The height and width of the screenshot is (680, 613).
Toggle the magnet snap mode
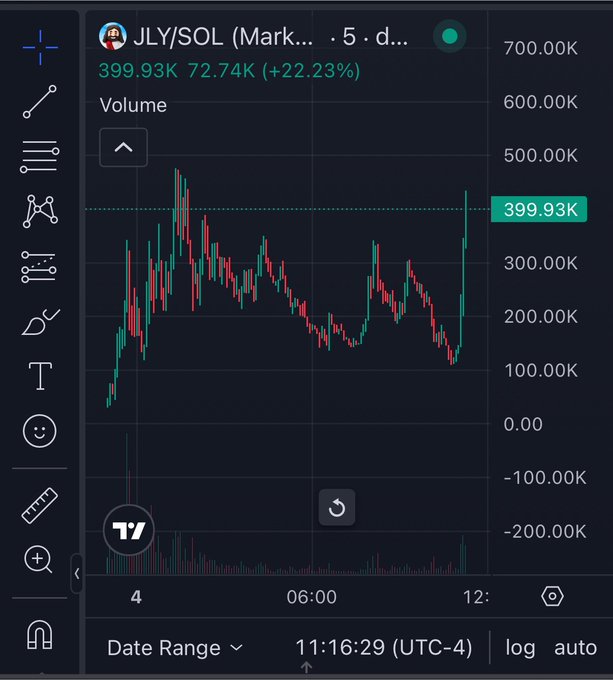(x=39, y=634)
